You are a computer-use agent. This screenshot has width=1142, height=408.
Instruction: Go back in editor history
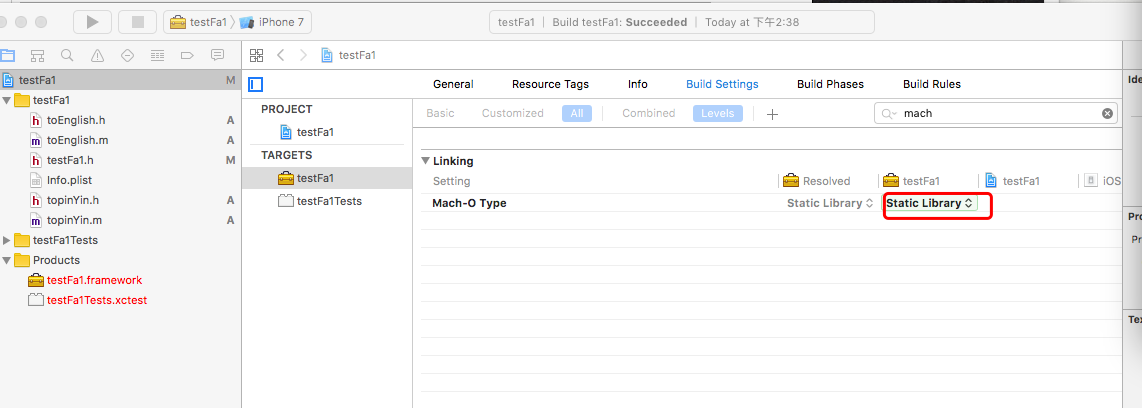(280, 55)
